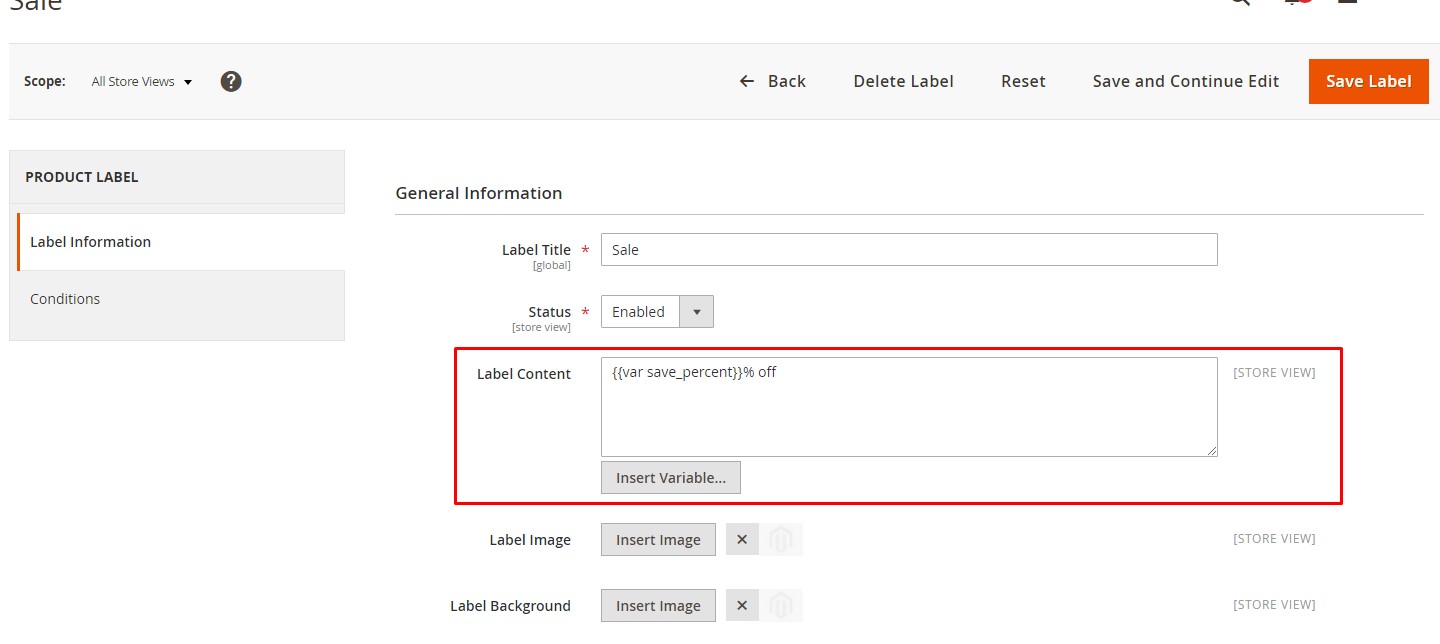Click Save and Continue Edit
Image resolution: width=1440 pixels, height=644 pixels.
point(1185,82)
